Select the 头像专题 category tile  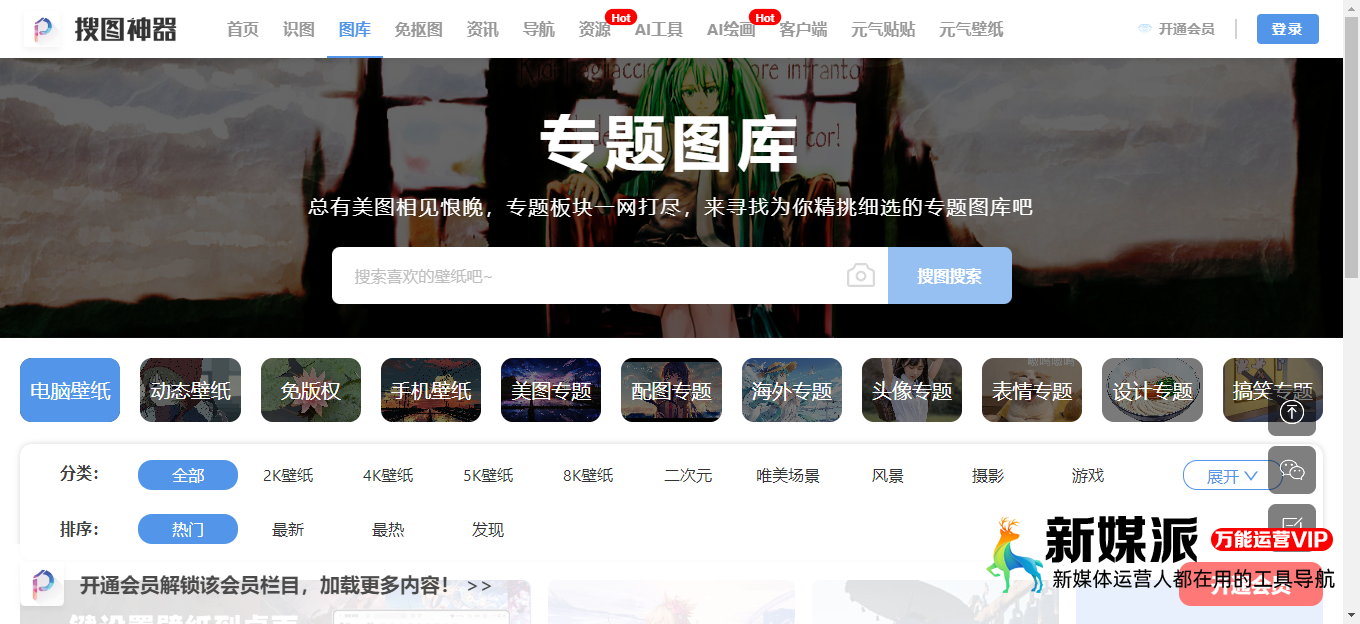[912, 390]
